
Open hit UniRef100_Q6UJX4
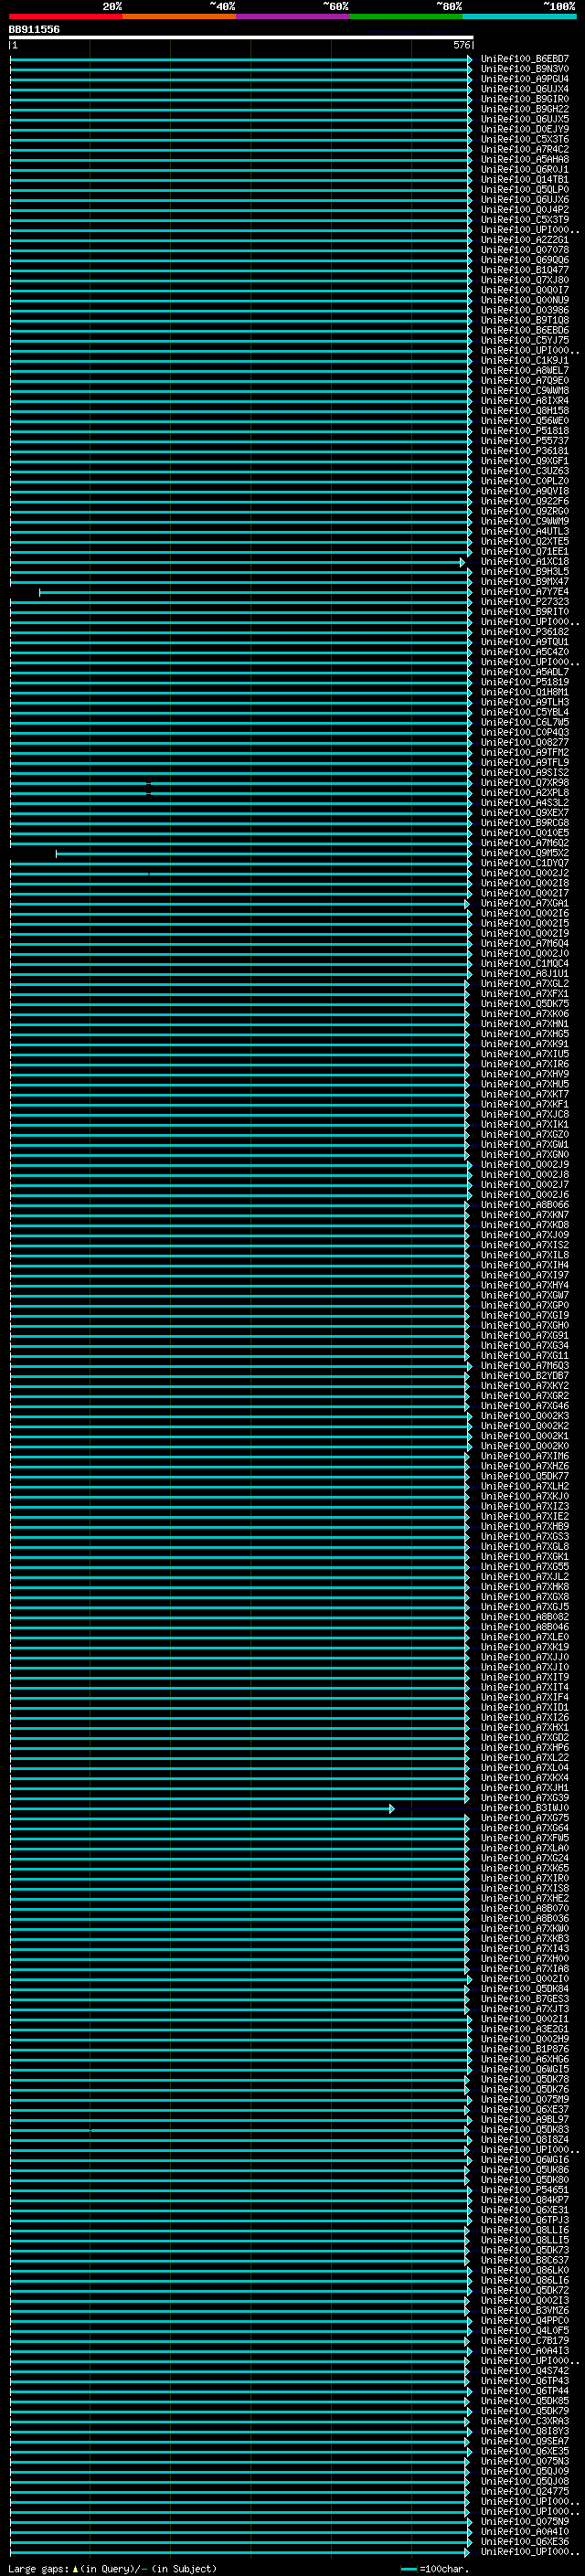(525, 89)
